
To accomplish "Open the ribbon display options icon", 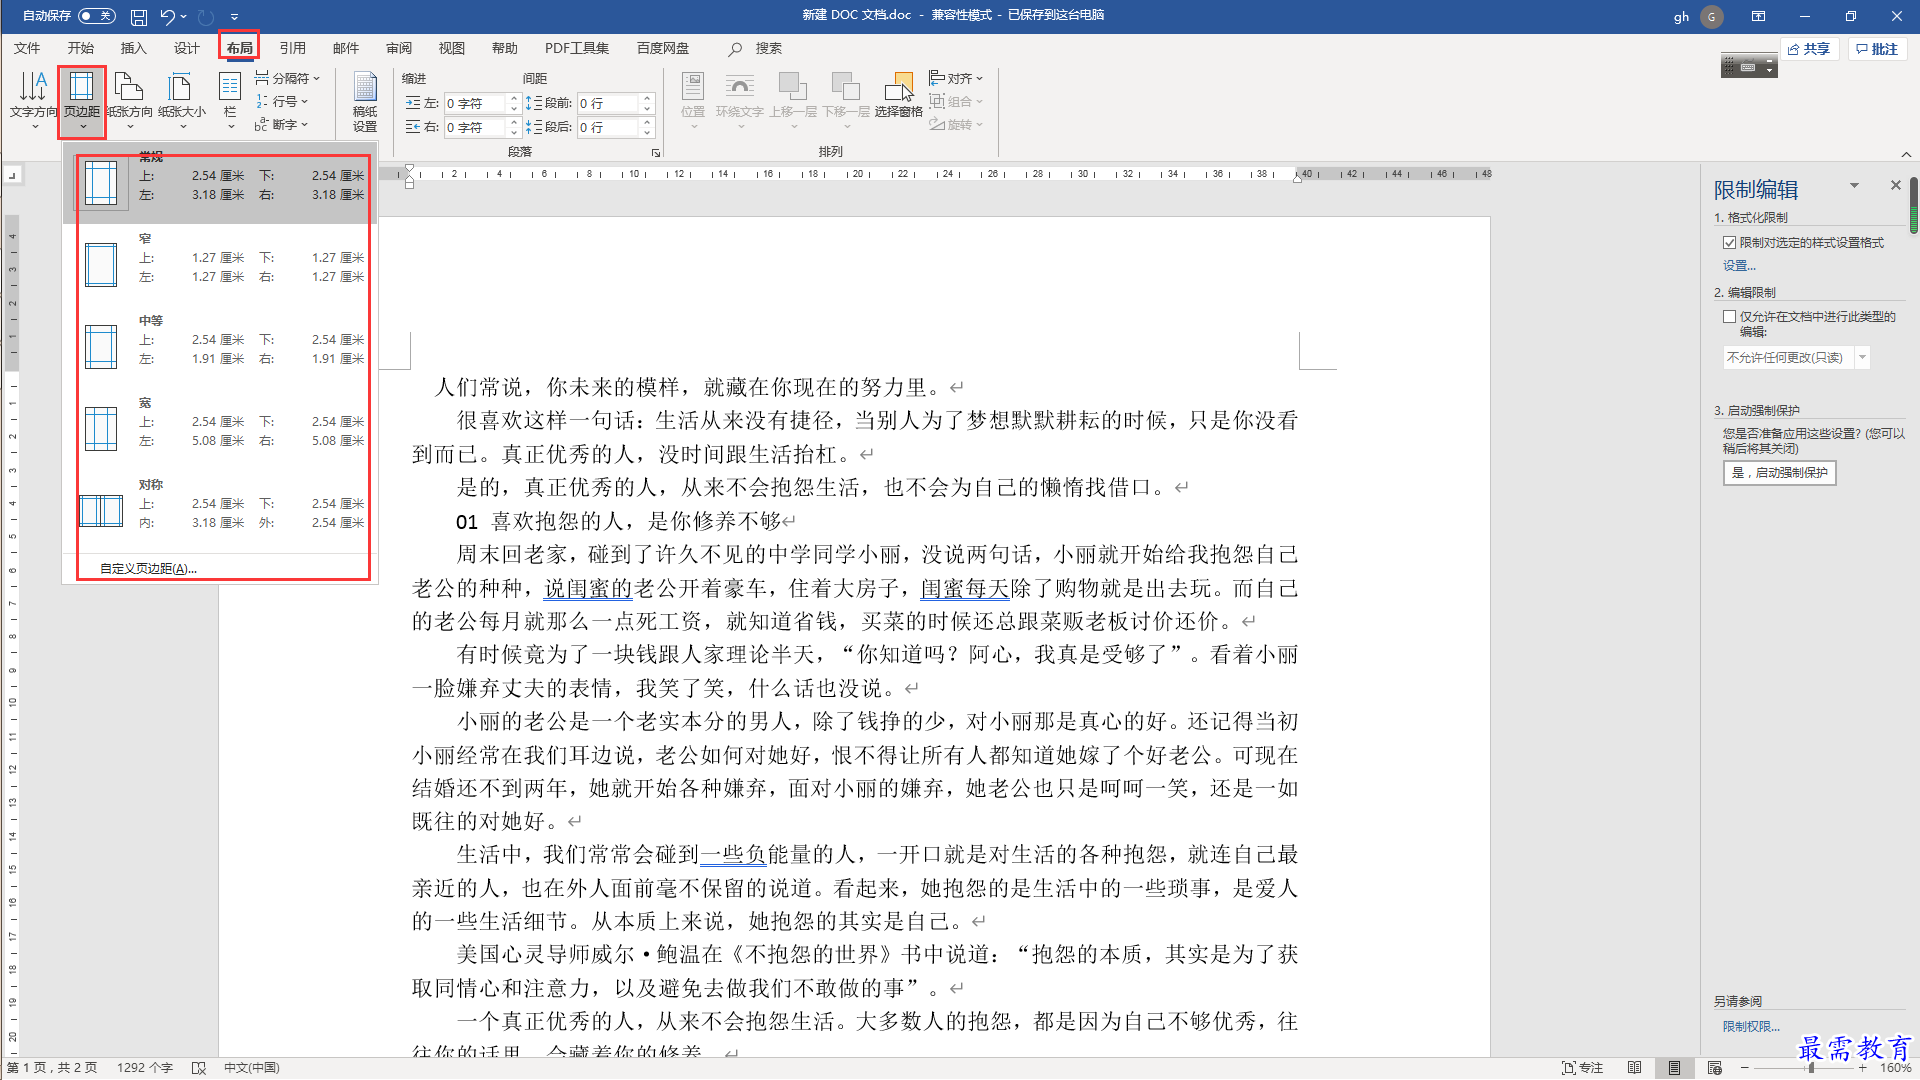I will (1758, 16).
